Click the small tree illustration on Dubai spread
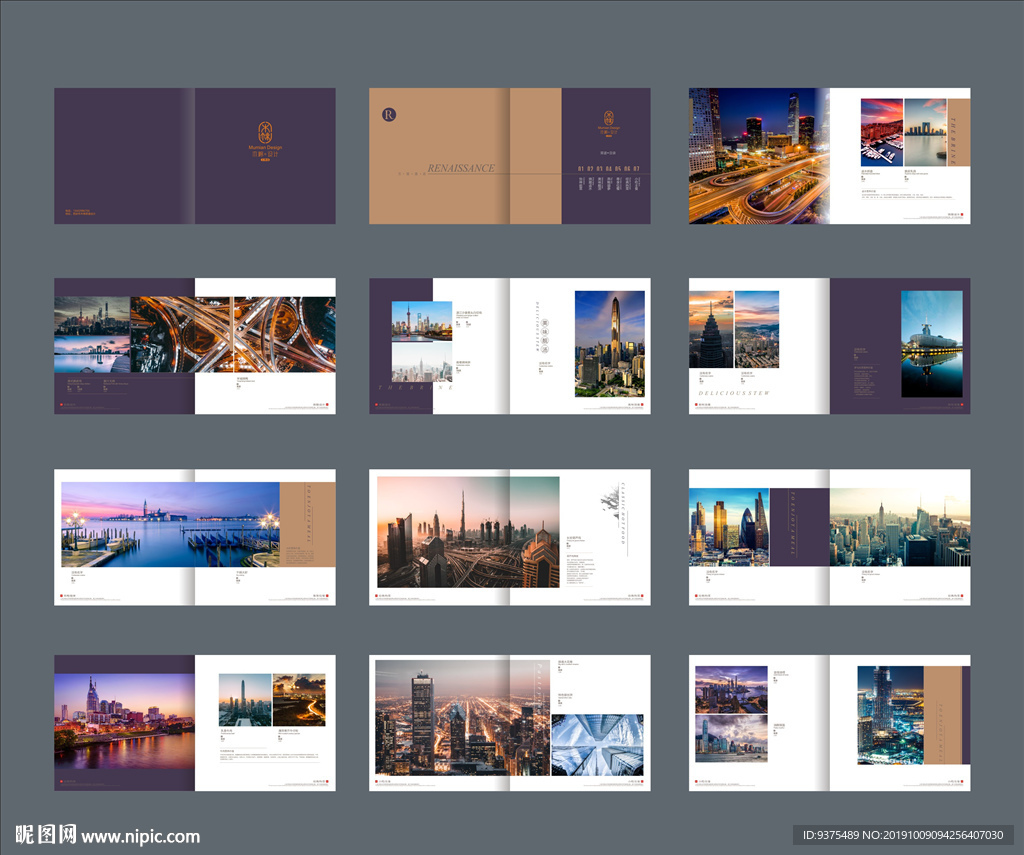1024x855 pixels. tap(611, 502)
